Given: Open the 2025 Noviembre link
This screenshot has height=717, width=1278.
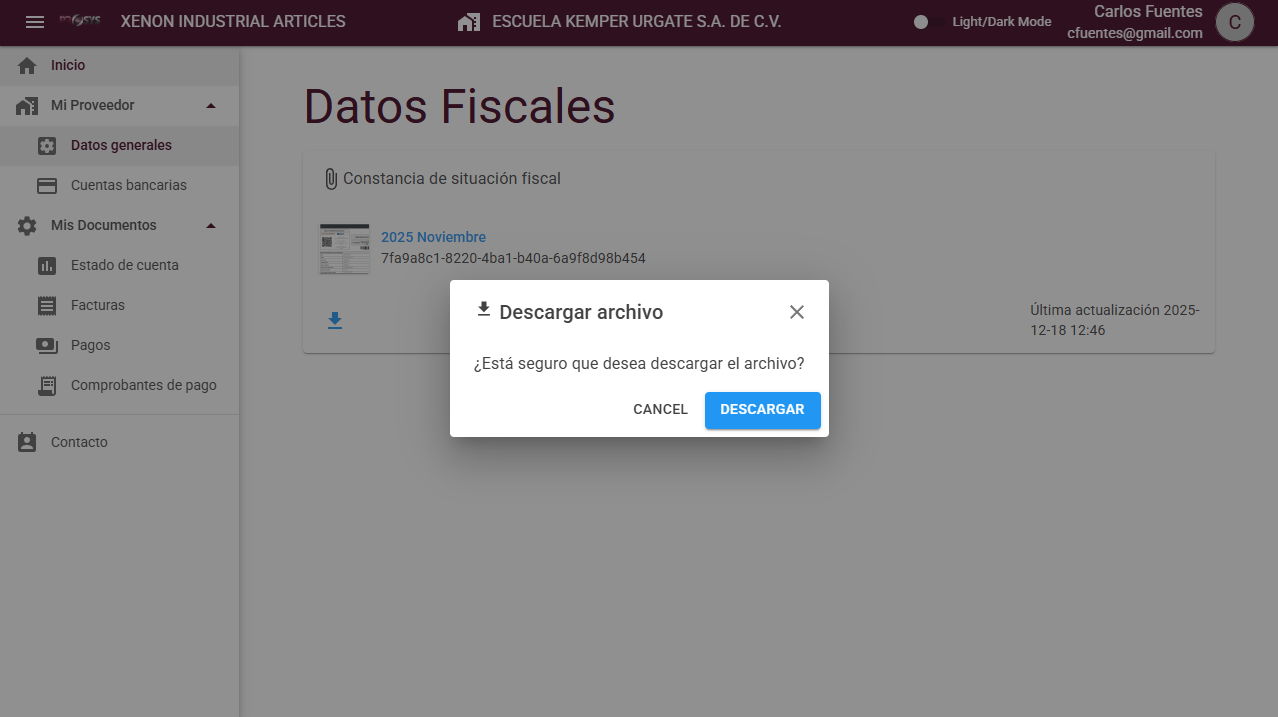Looking at the screenshot, I should click(433, 237).
